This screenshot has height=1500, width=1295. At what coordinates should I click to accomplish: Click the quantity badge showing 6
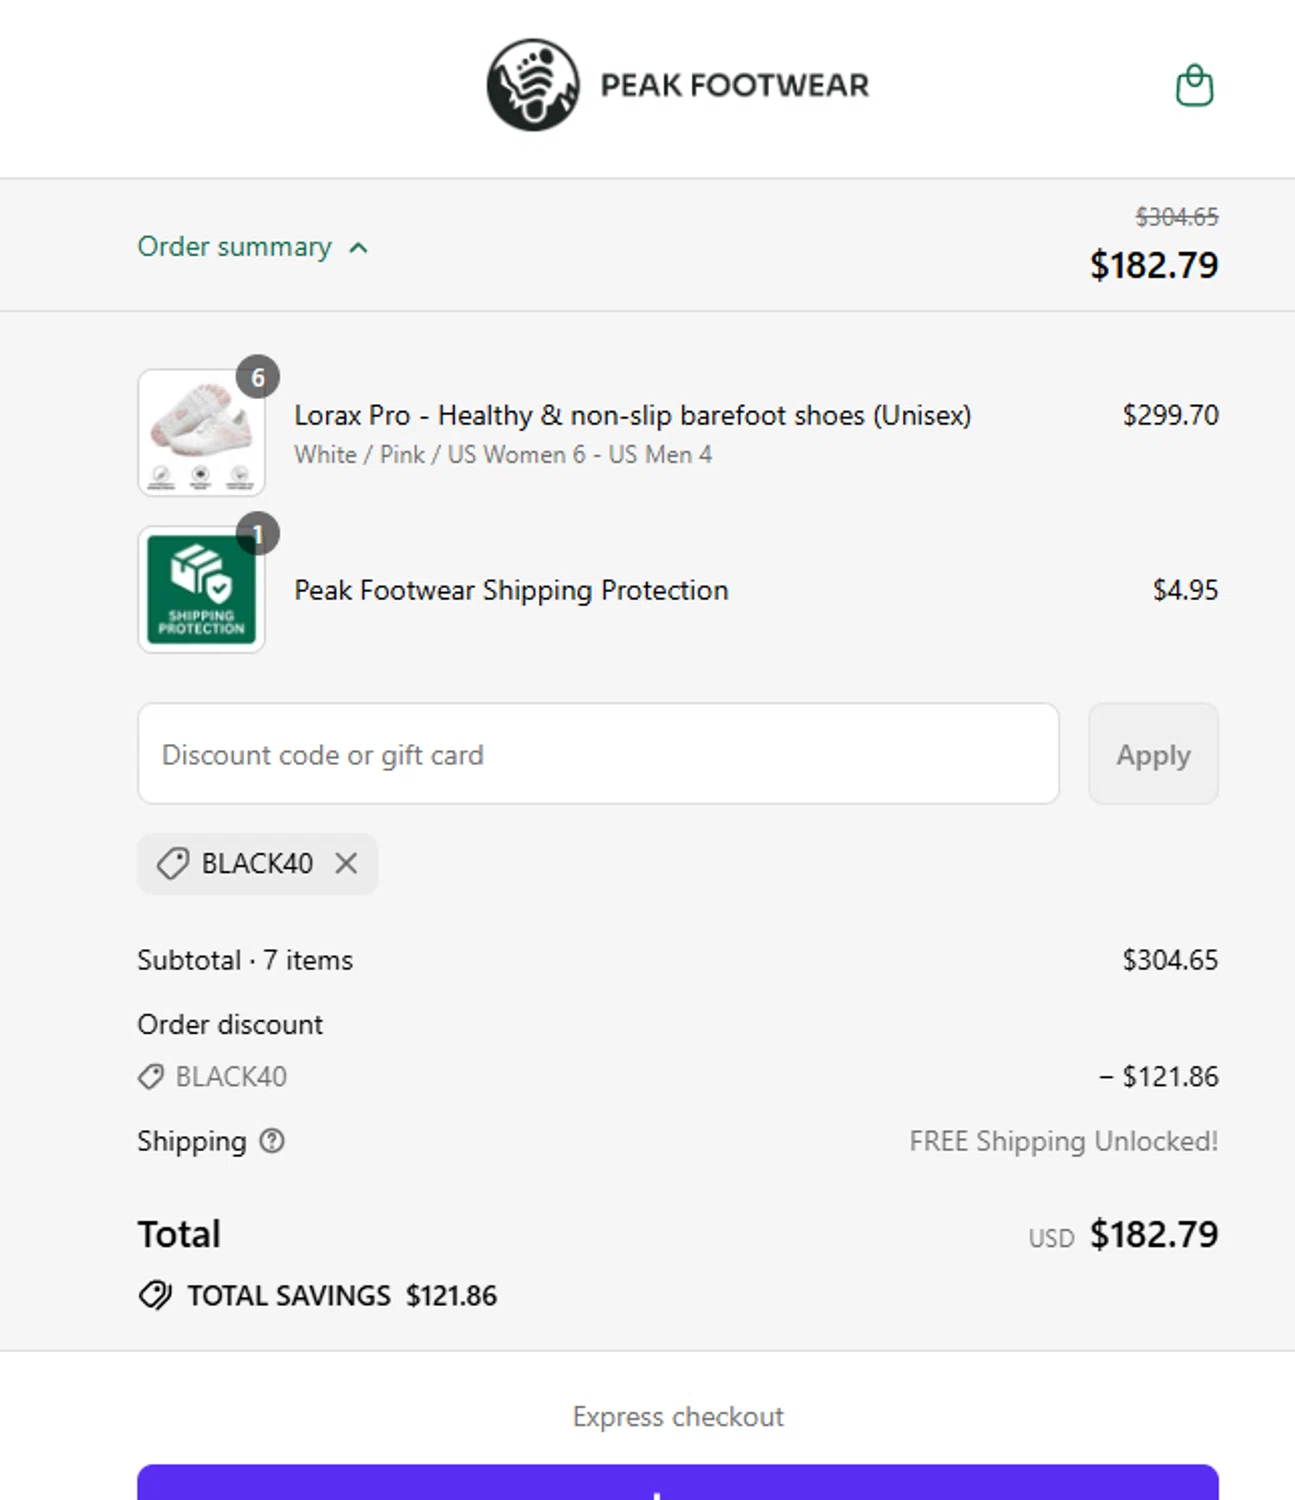[x=258, y=378]
